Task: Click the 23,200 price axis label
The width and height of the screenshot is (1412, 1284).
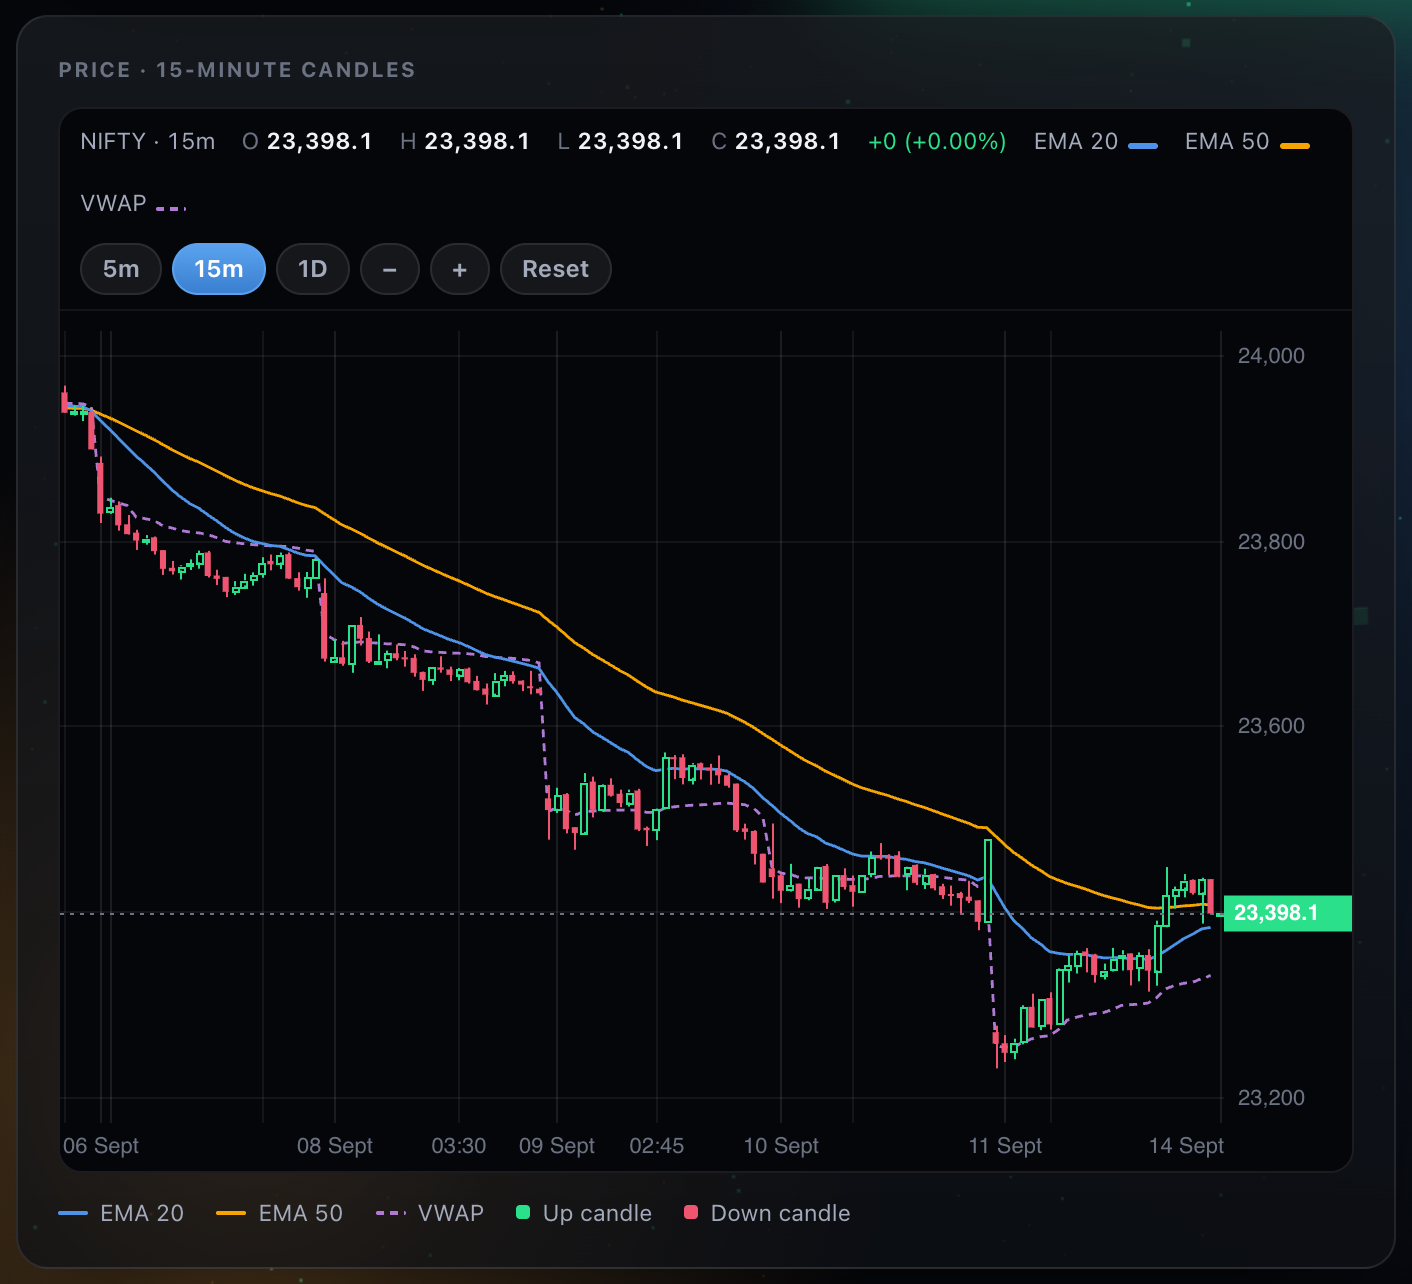Action: click(1271, 1098)
